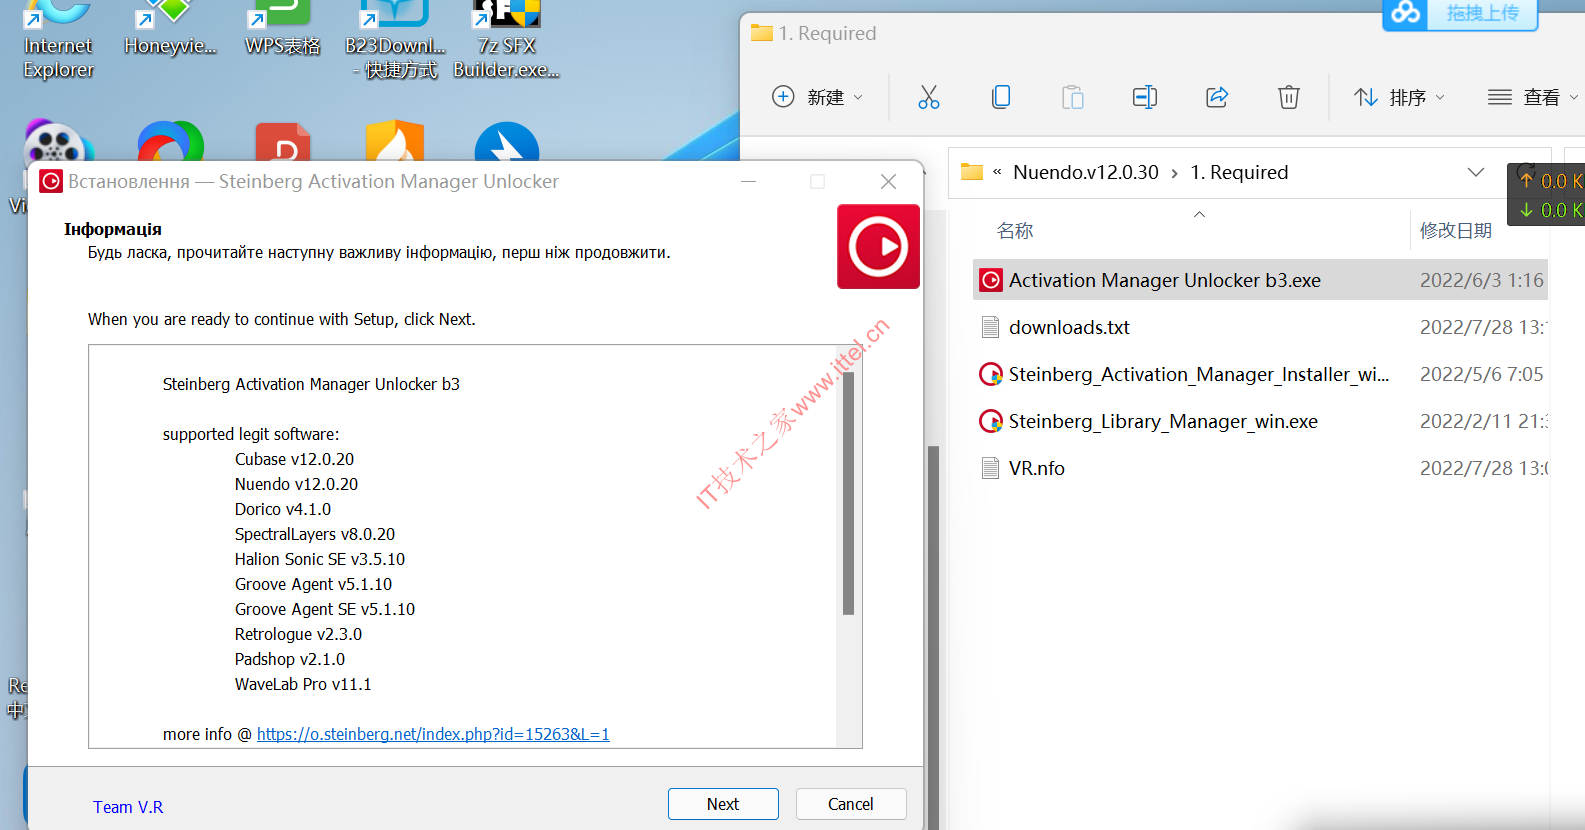
Task: Click date 2022/6/3 1:16 cell
Action: click(x=1482, y=280)
